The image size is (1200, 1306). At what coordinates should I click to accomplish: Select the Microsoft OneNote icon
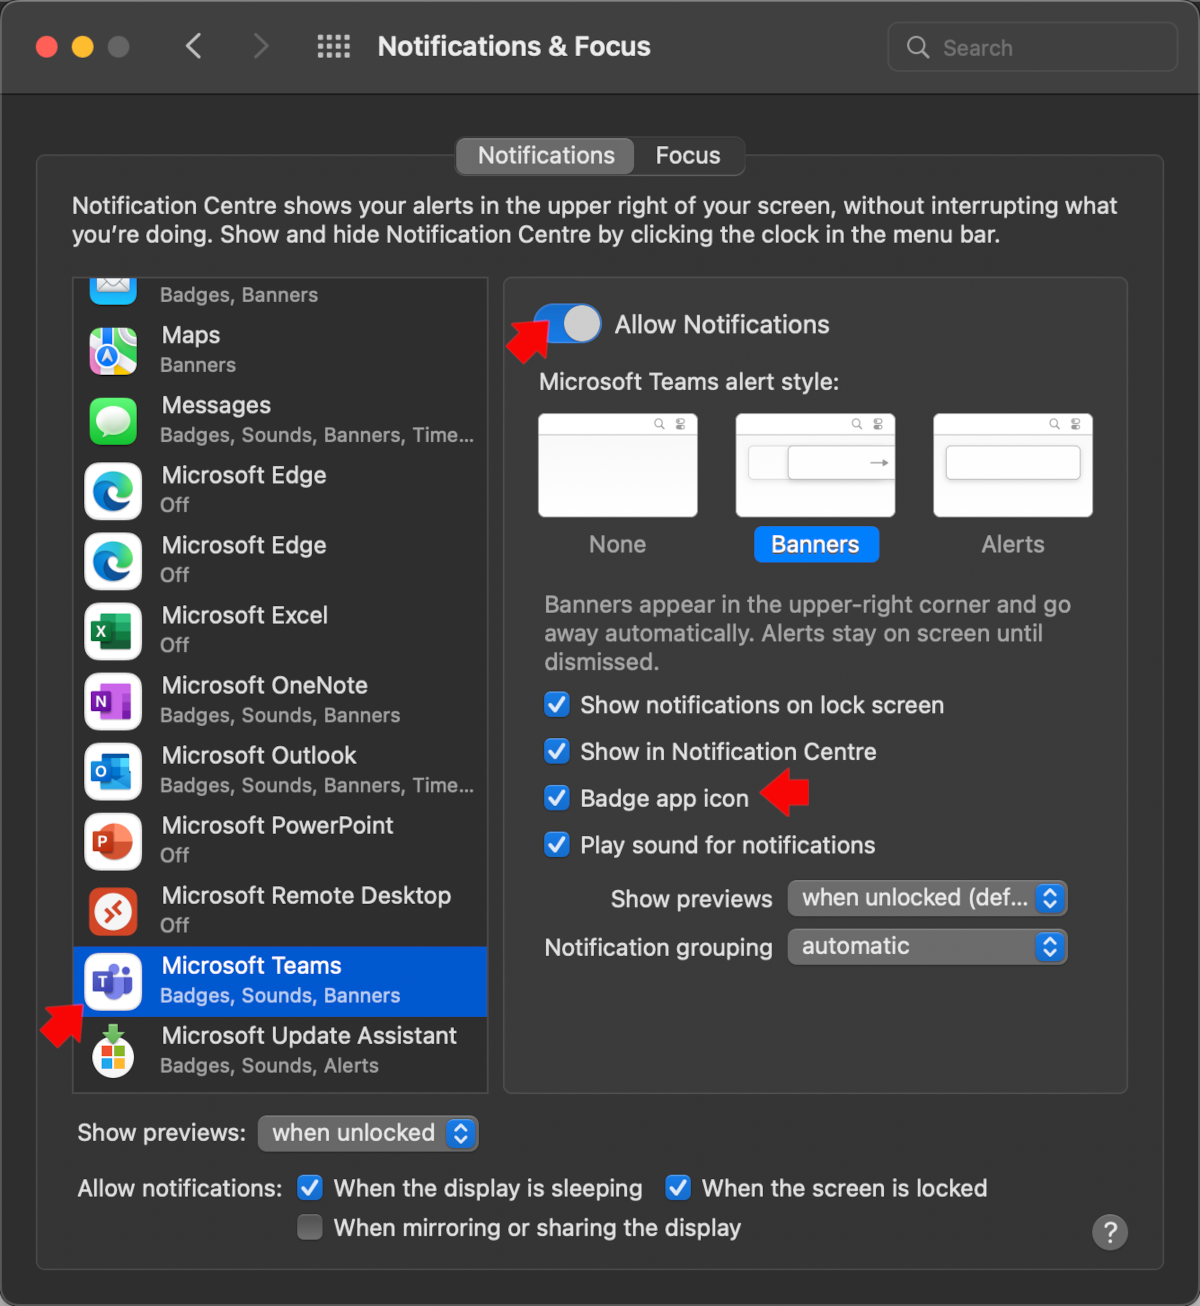[x=113, y=701]
